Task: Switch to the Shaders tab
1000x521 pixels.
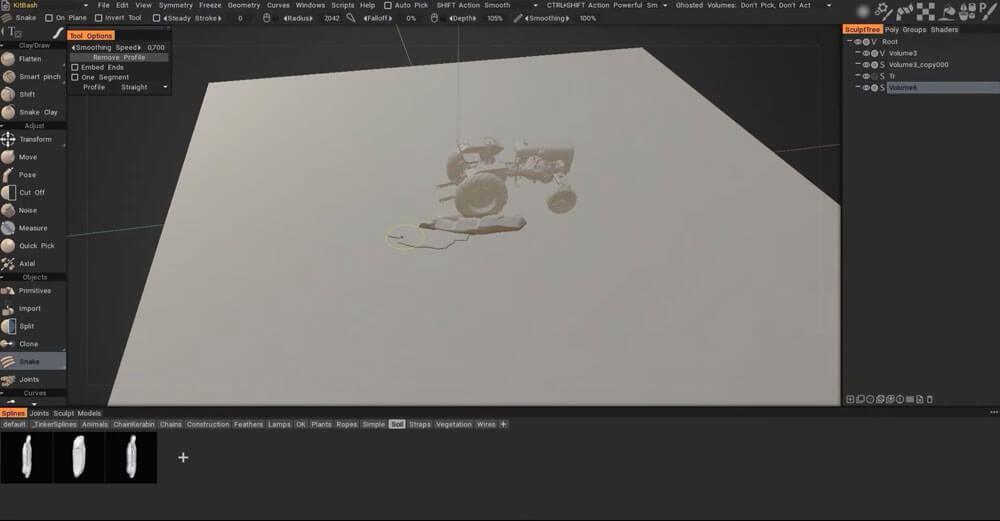Action: click(944, 30)
